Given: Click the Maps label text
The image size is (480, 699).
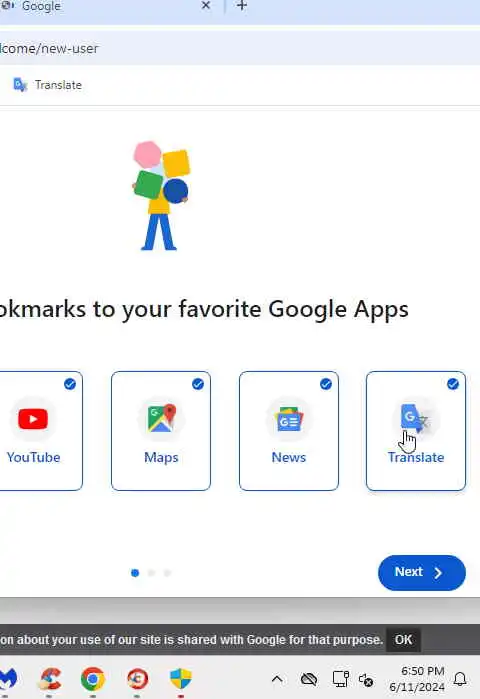Looking at the screenshot, I should [161, 457].
